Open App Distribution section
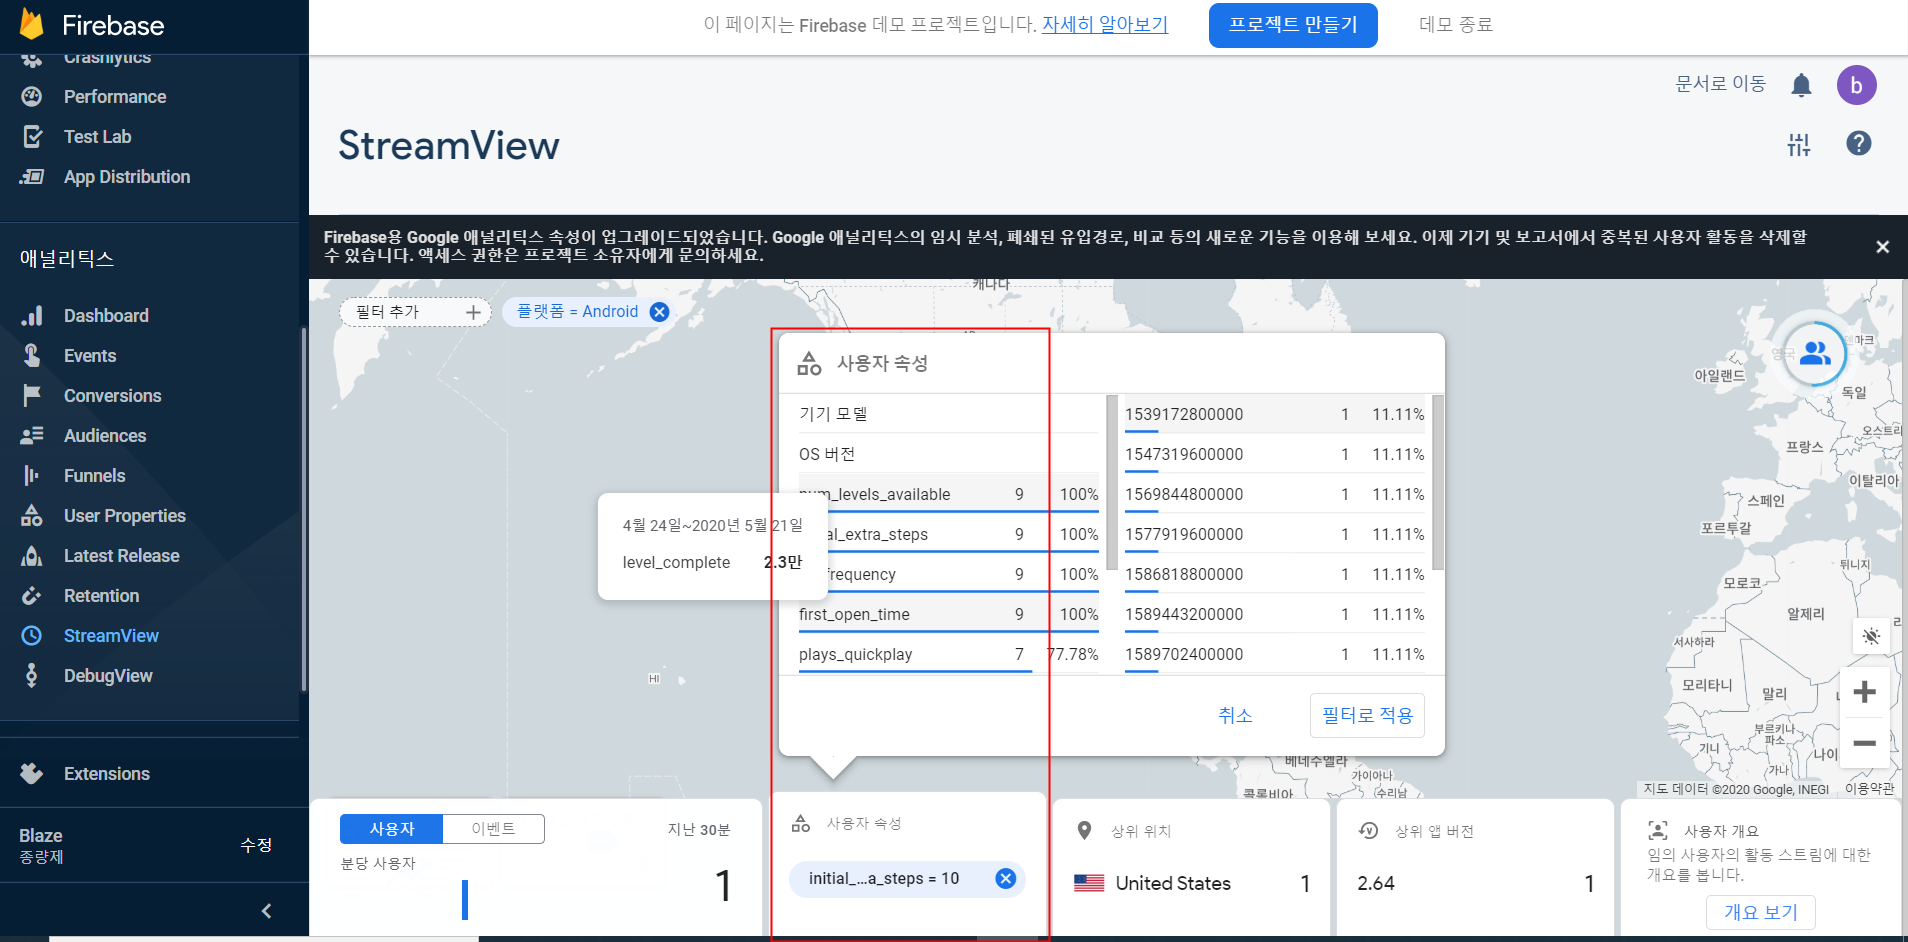 pyautogui.click(x=126, y=177)
